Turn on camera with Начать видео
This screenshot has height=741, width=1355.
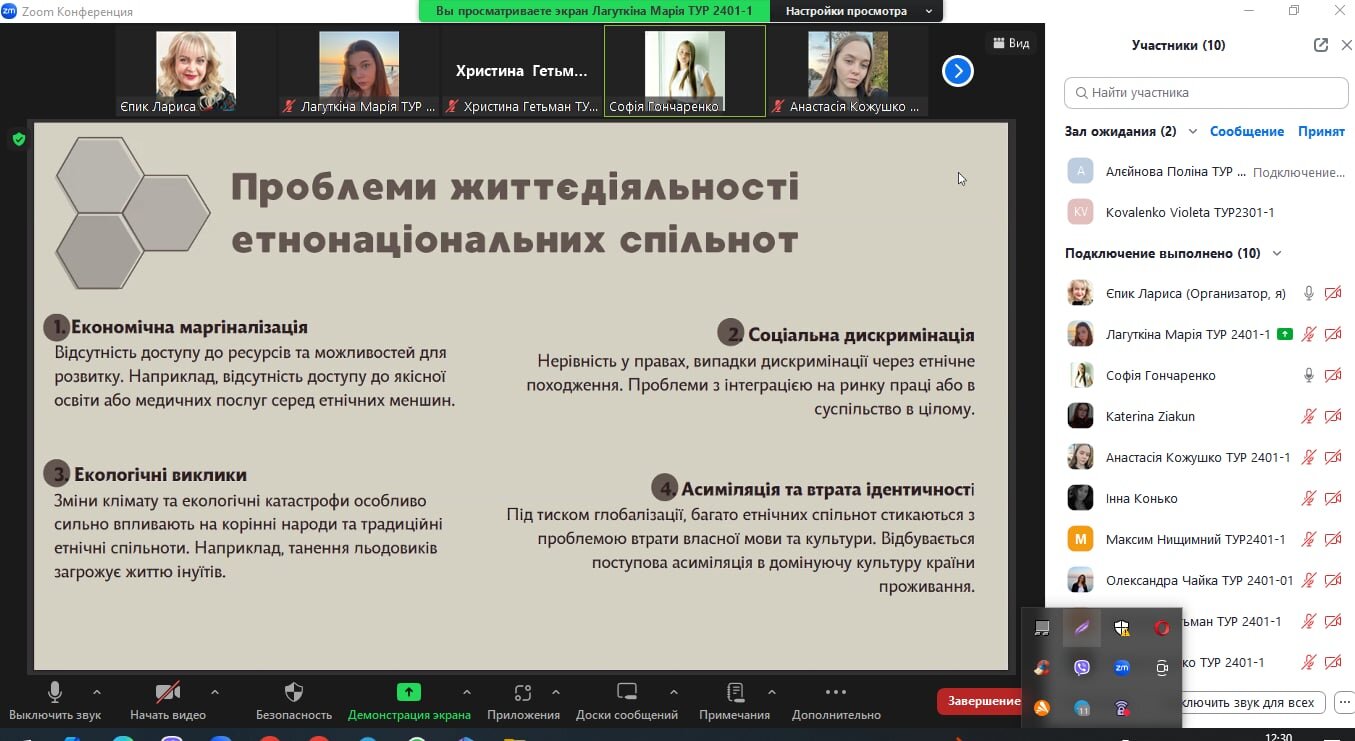tap(167, 692)
